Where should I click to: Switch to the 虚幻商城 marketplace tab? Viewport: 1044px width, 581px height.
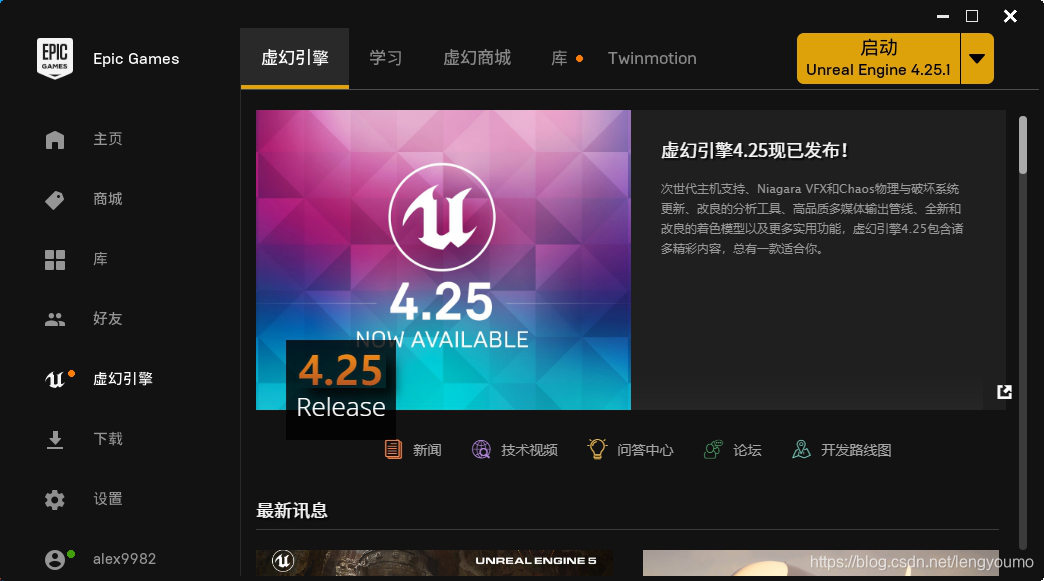(478, 58)
